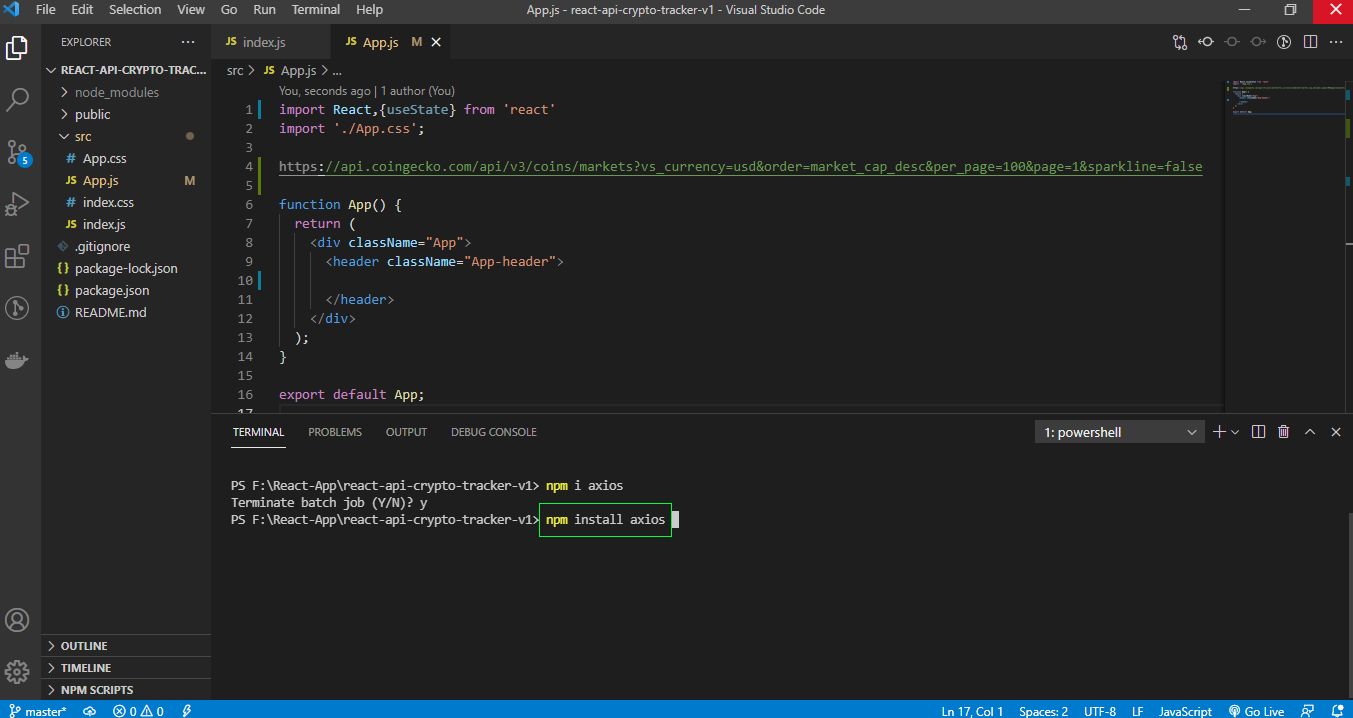Open the Help menu
This screenshot has height=718, width=1353.
pyautogui.click(x=370, y=9)
